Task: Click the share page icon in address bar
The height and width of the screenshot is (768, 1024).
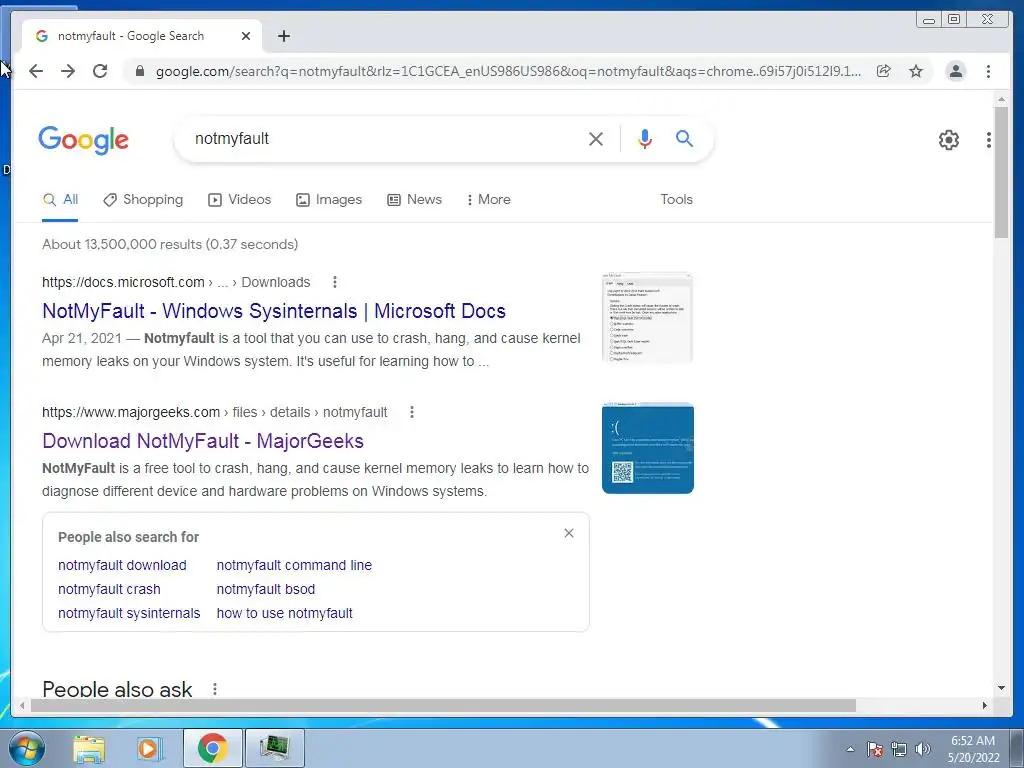Action: [x=884, y=71]
